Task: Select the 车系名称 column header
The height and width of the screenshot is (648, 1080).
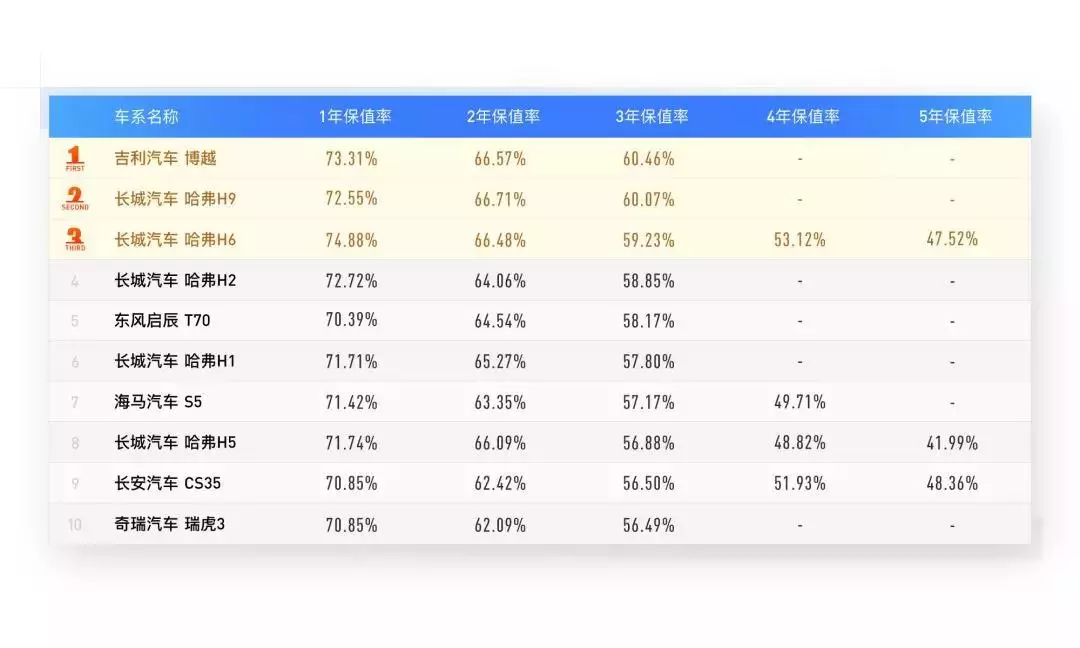Action: coord(146,116)
